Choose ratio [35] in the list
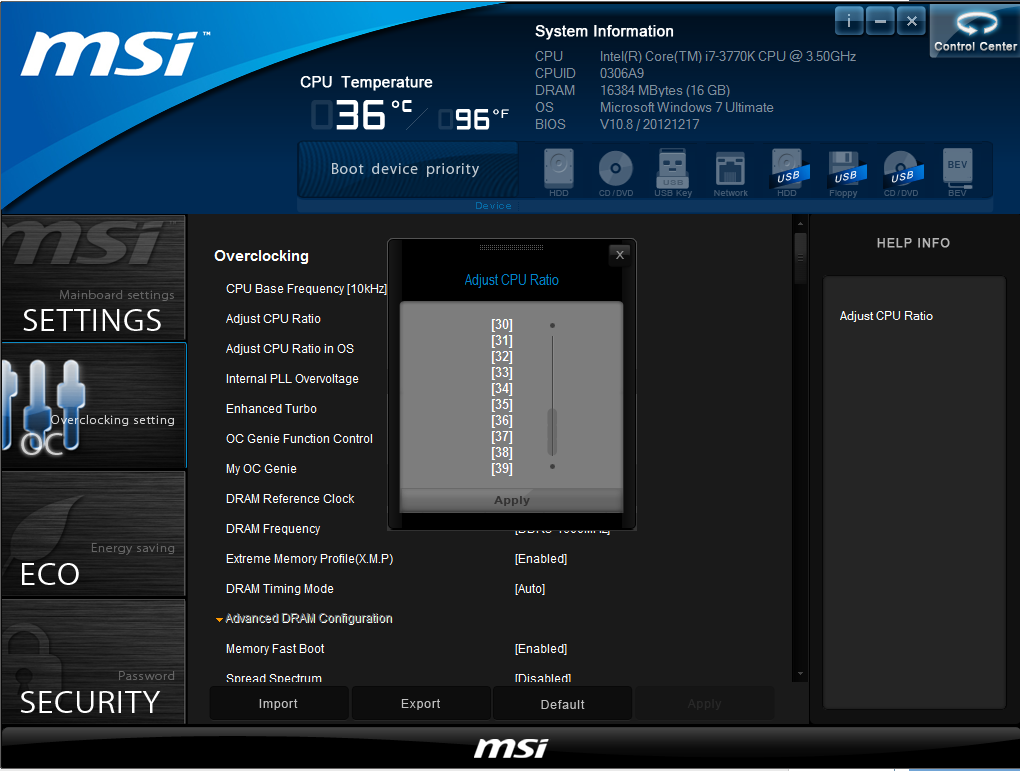The width and height of the screenshot is (1020, 771). tap(502, 404)
